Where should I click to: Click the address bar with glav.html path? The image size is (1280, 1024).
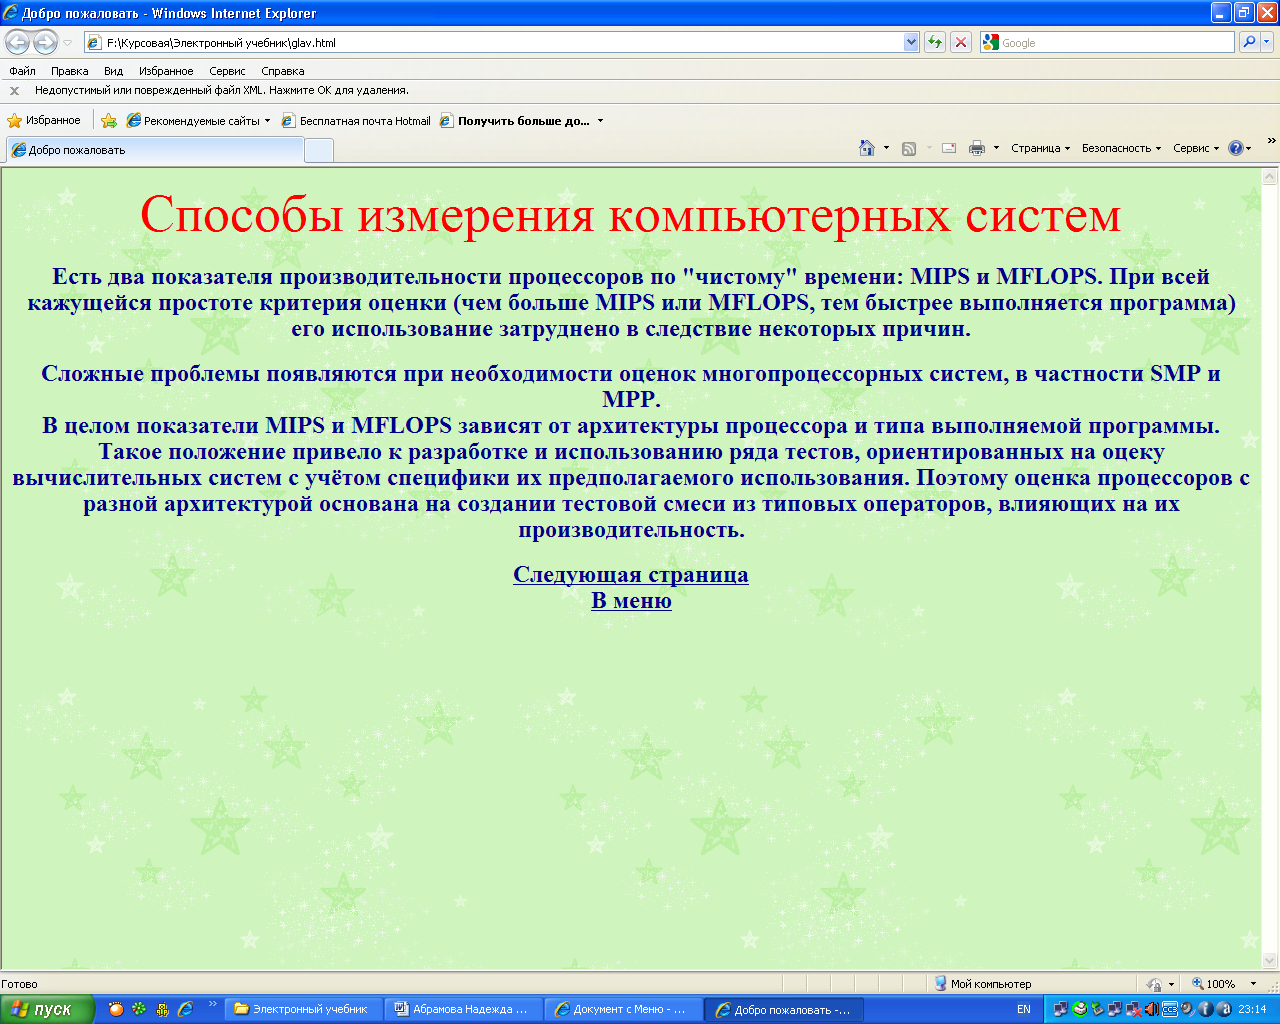[494, 43]
